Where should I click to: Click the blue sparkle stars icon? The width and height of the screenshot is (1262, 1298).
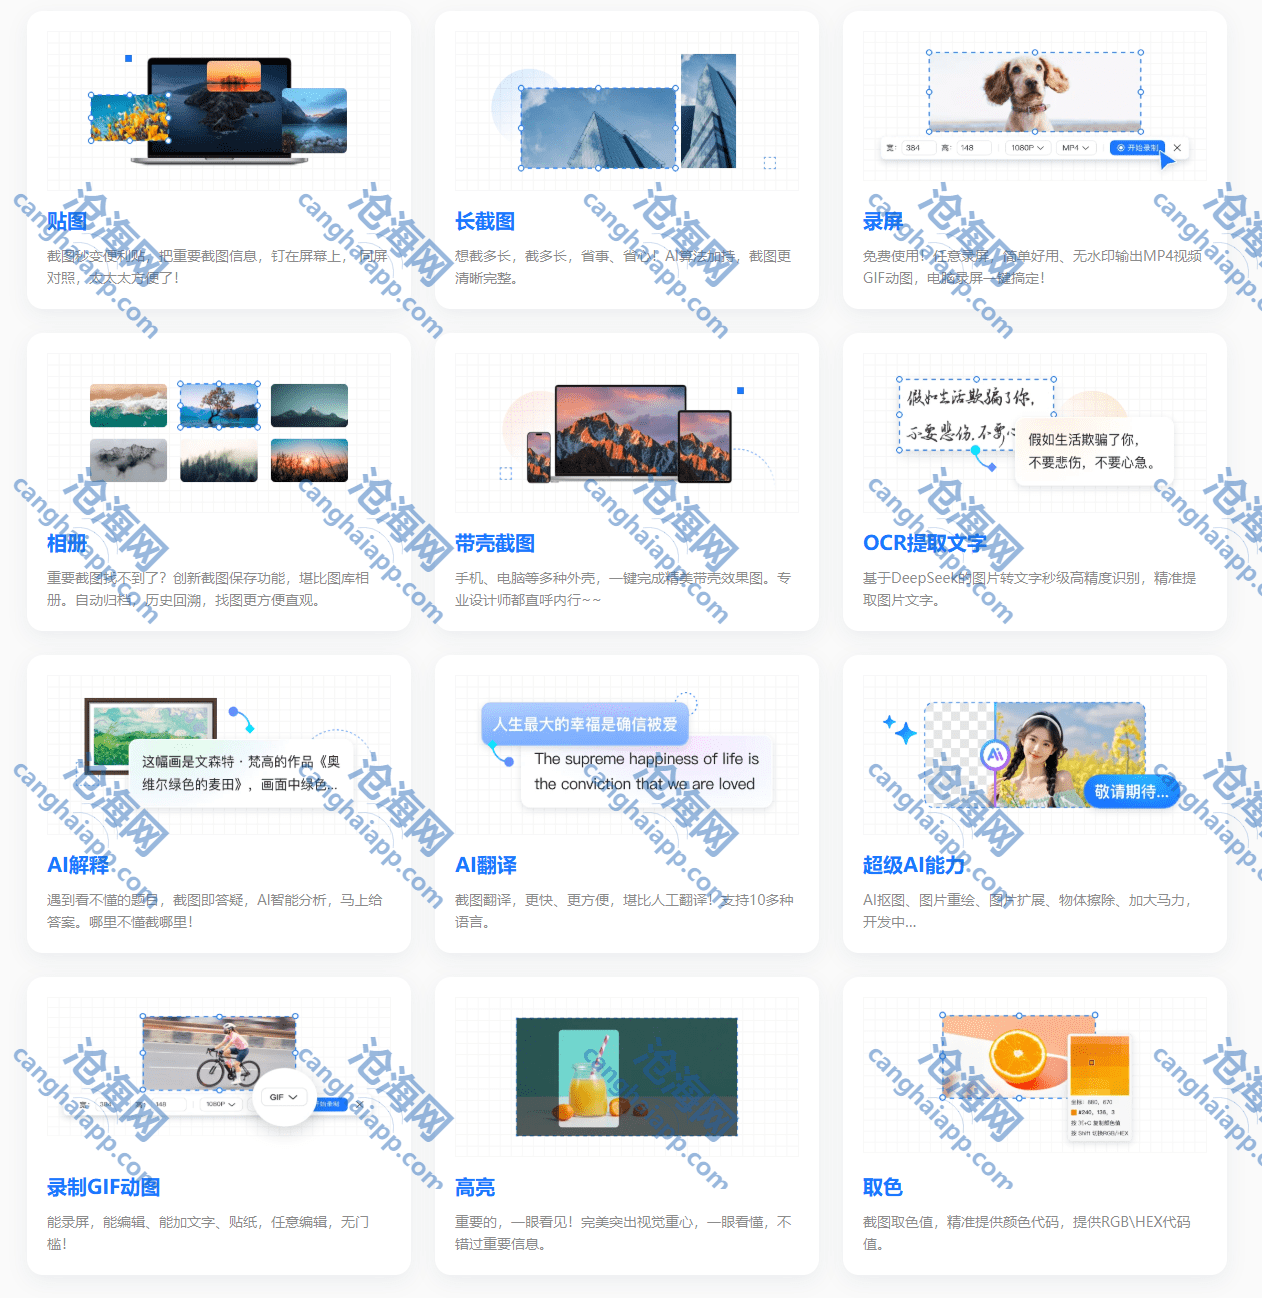[900, 730]
